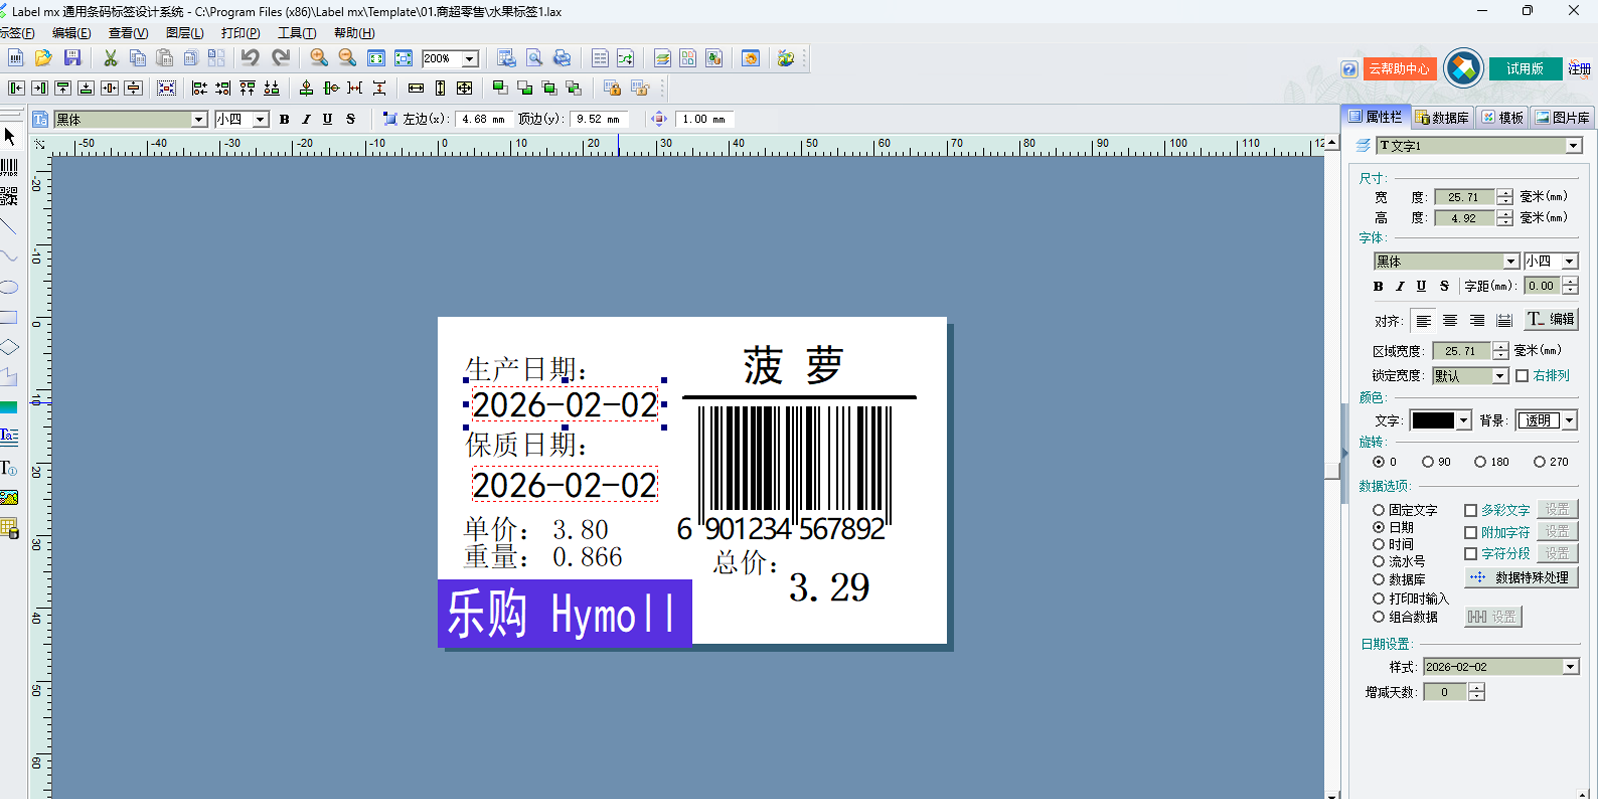Choose 流水号 data option
This screenshot has height=799, width=1598.
click(x=1379, y=562)
